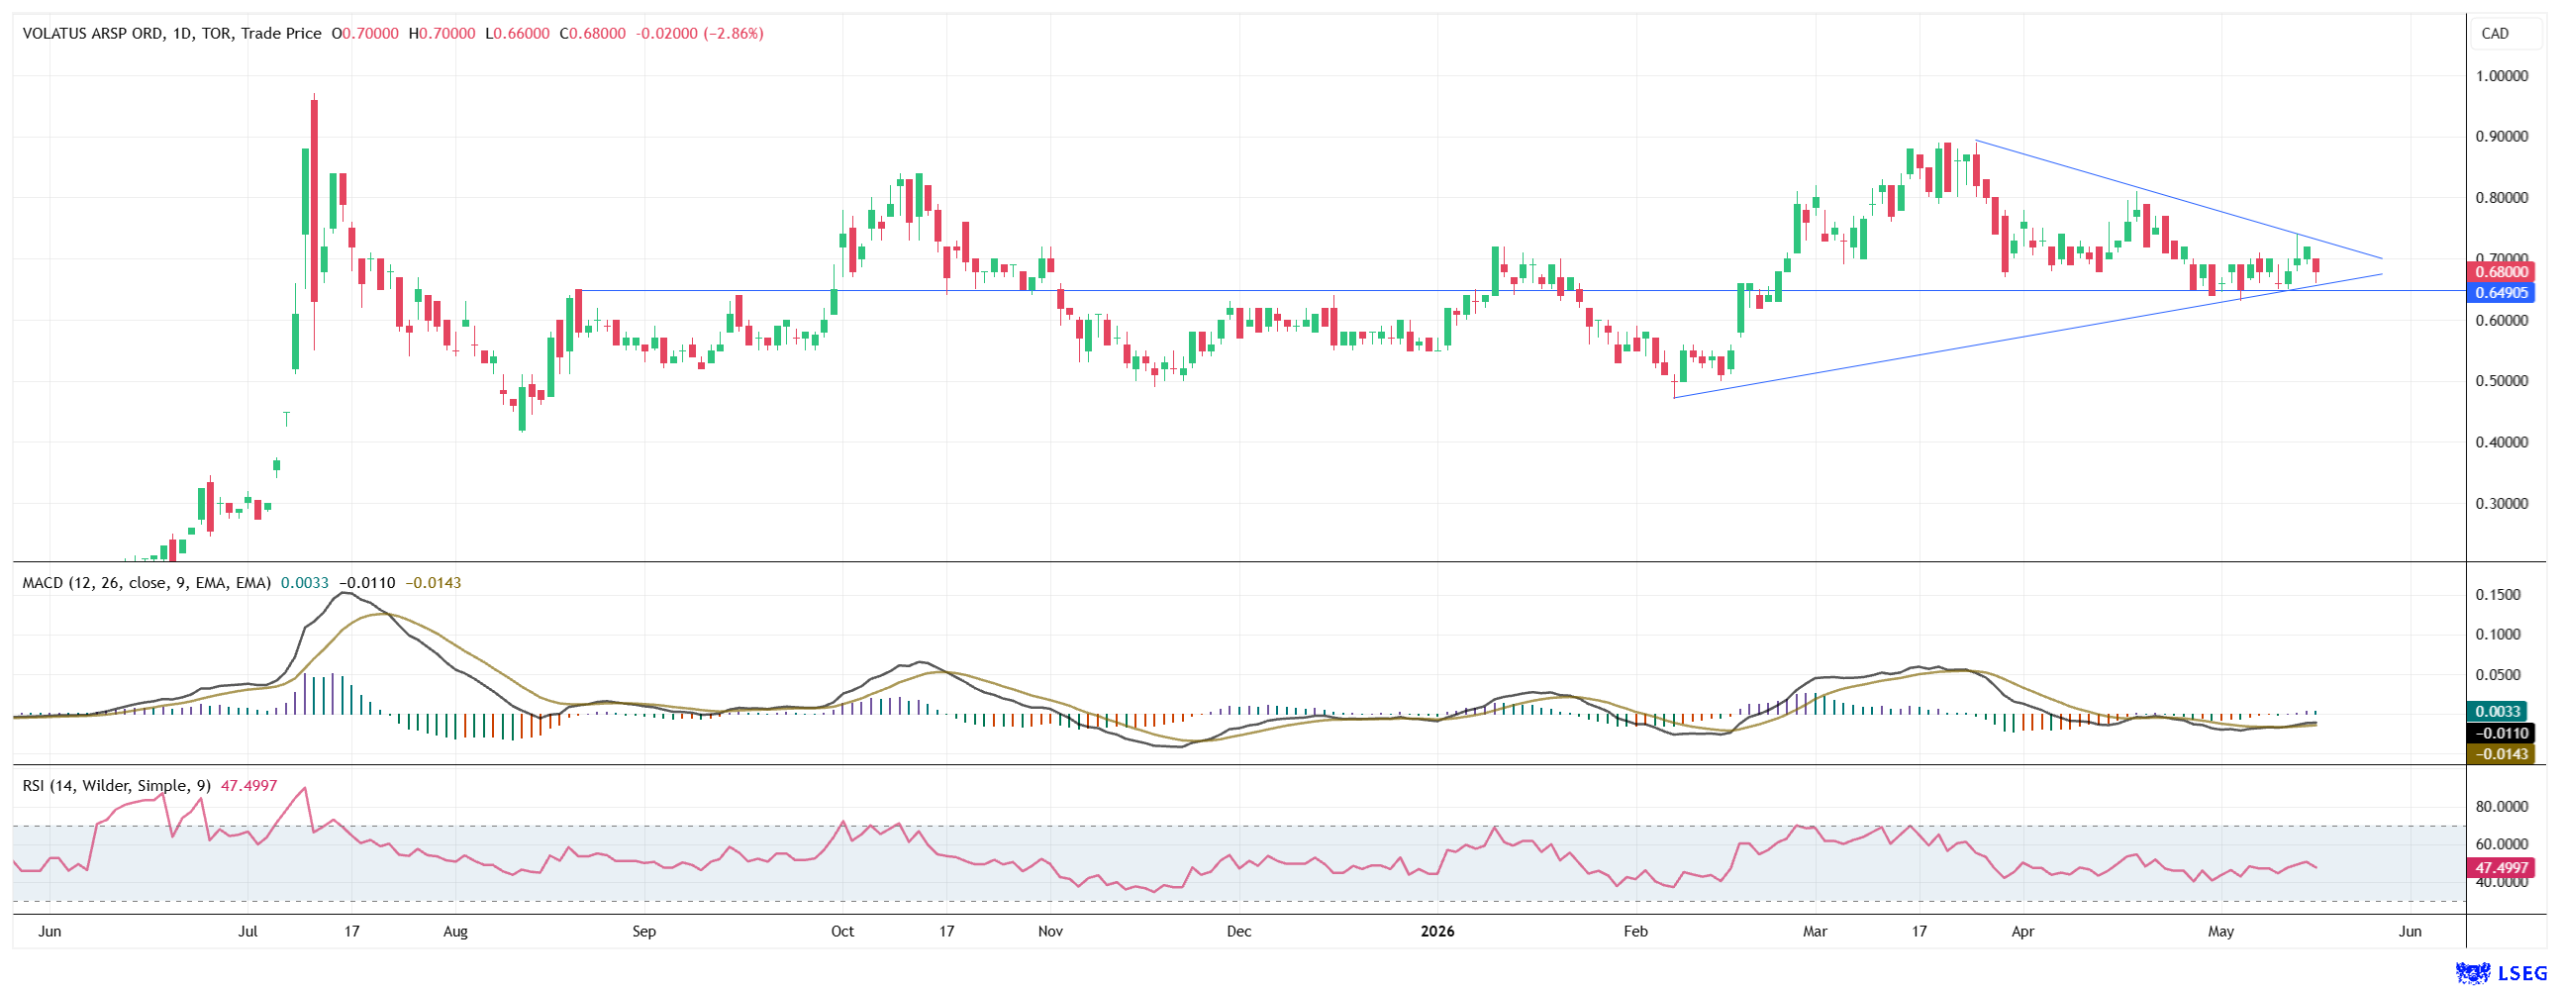Click the 0.0500 MACD axis label
This screenshot has height=986, width=2560.
pos(2498,675)
